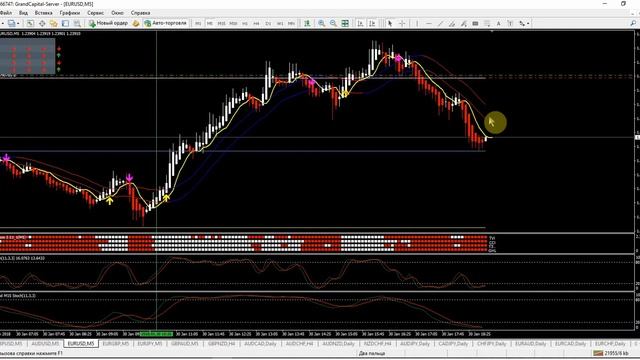Viewport: 640px width, 360px height.
Task: Zoom out of the chart
Action: coord(333,23)
